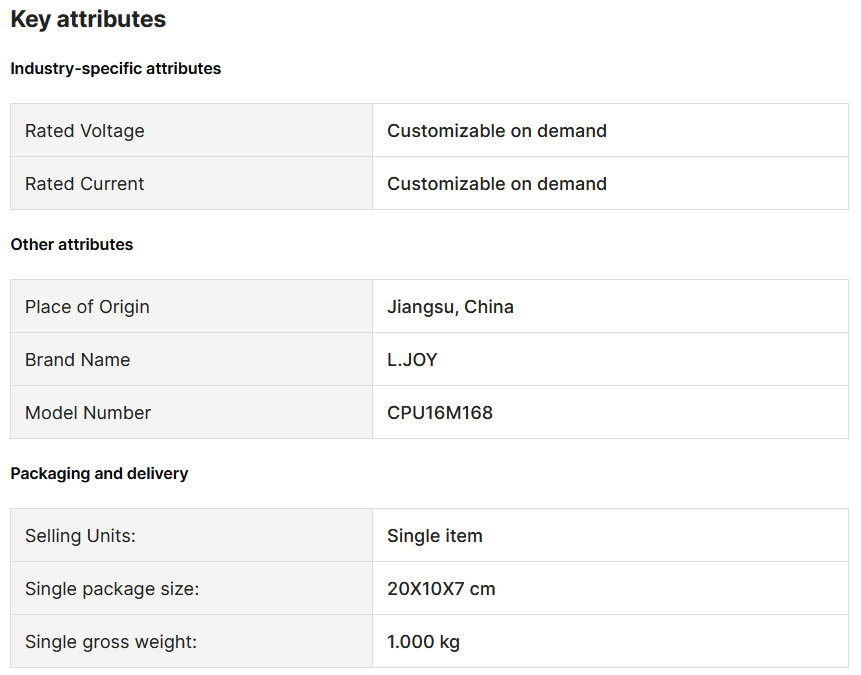Click the Rated Current label cell
This screenshot has width=861, height=675.
pos(191,183)
